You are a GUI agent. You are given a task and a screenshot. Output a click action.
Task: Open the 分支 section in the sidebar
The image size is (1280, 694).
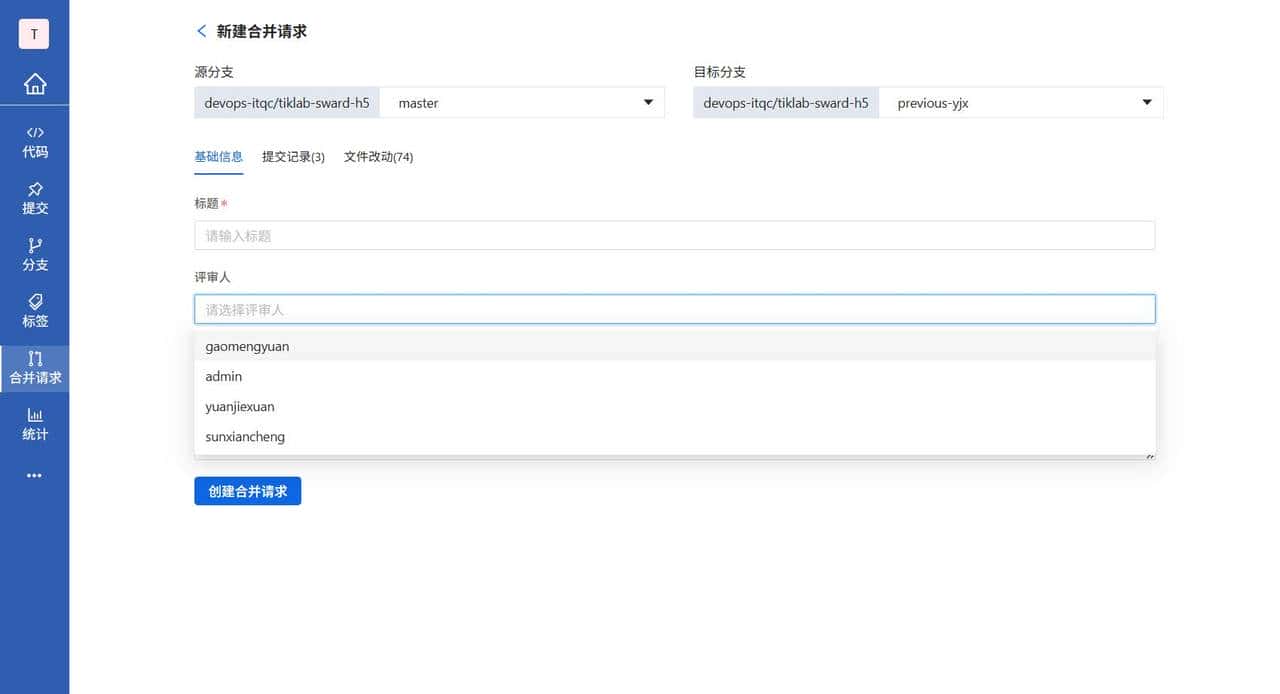pyautogui.click(x=35, y=255)
